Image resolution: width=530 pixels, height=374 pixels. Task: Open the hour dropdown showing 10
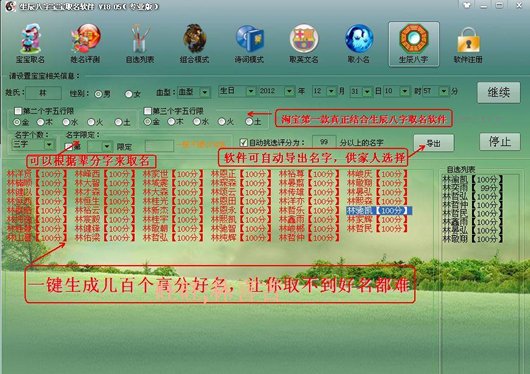coord(396,91)
